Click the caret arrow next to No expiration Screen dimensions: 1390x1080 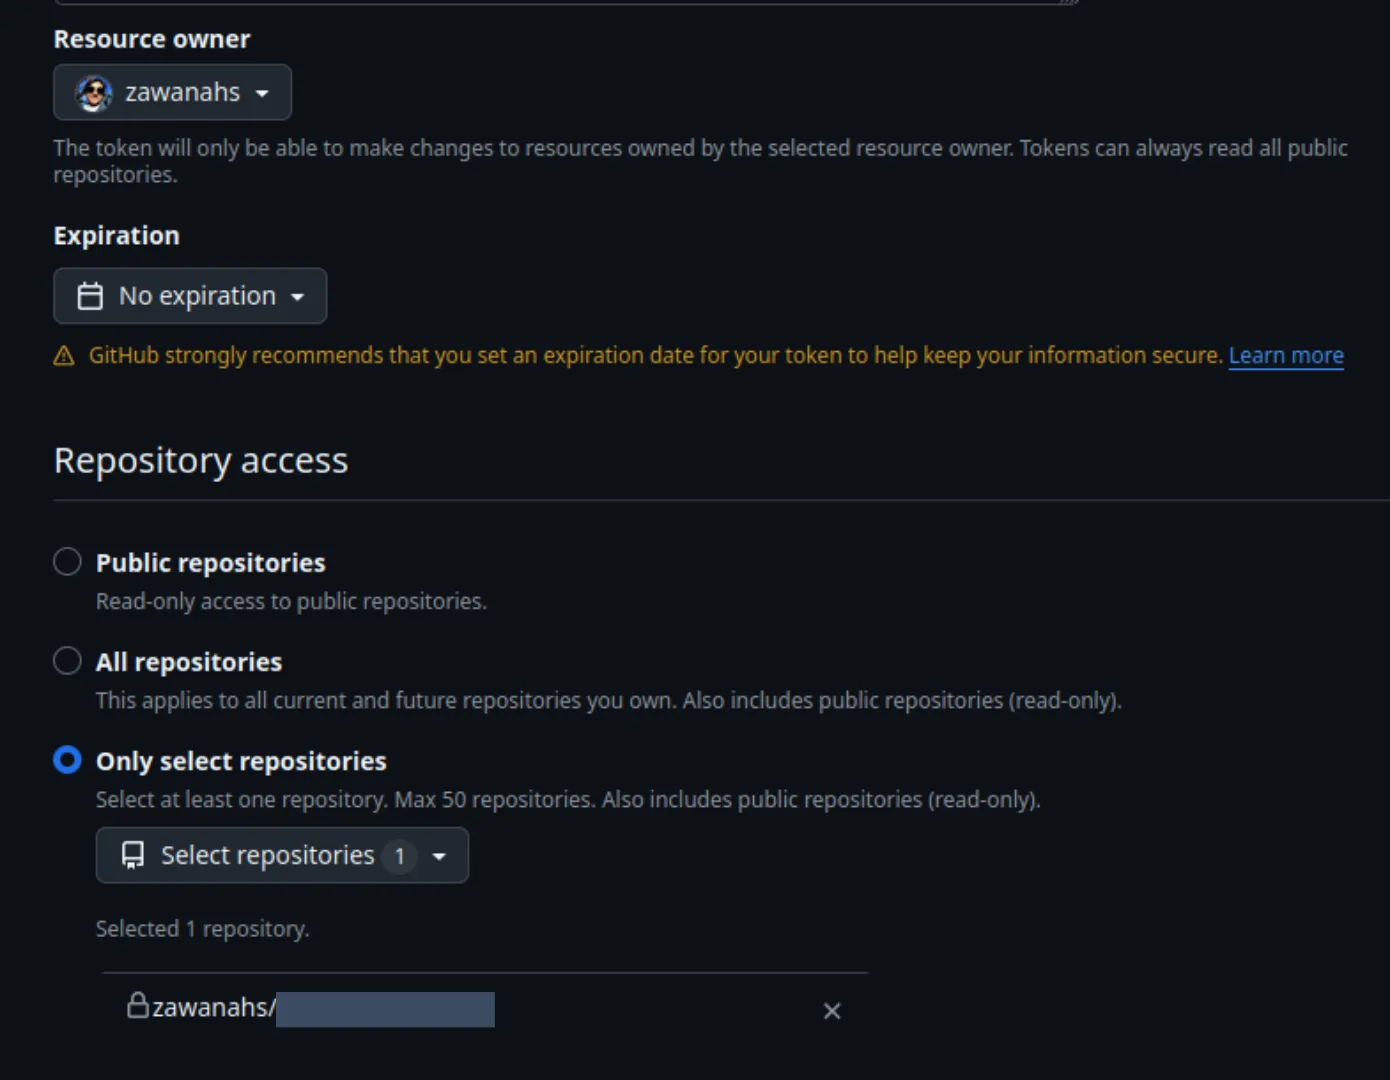click(297, 297)
